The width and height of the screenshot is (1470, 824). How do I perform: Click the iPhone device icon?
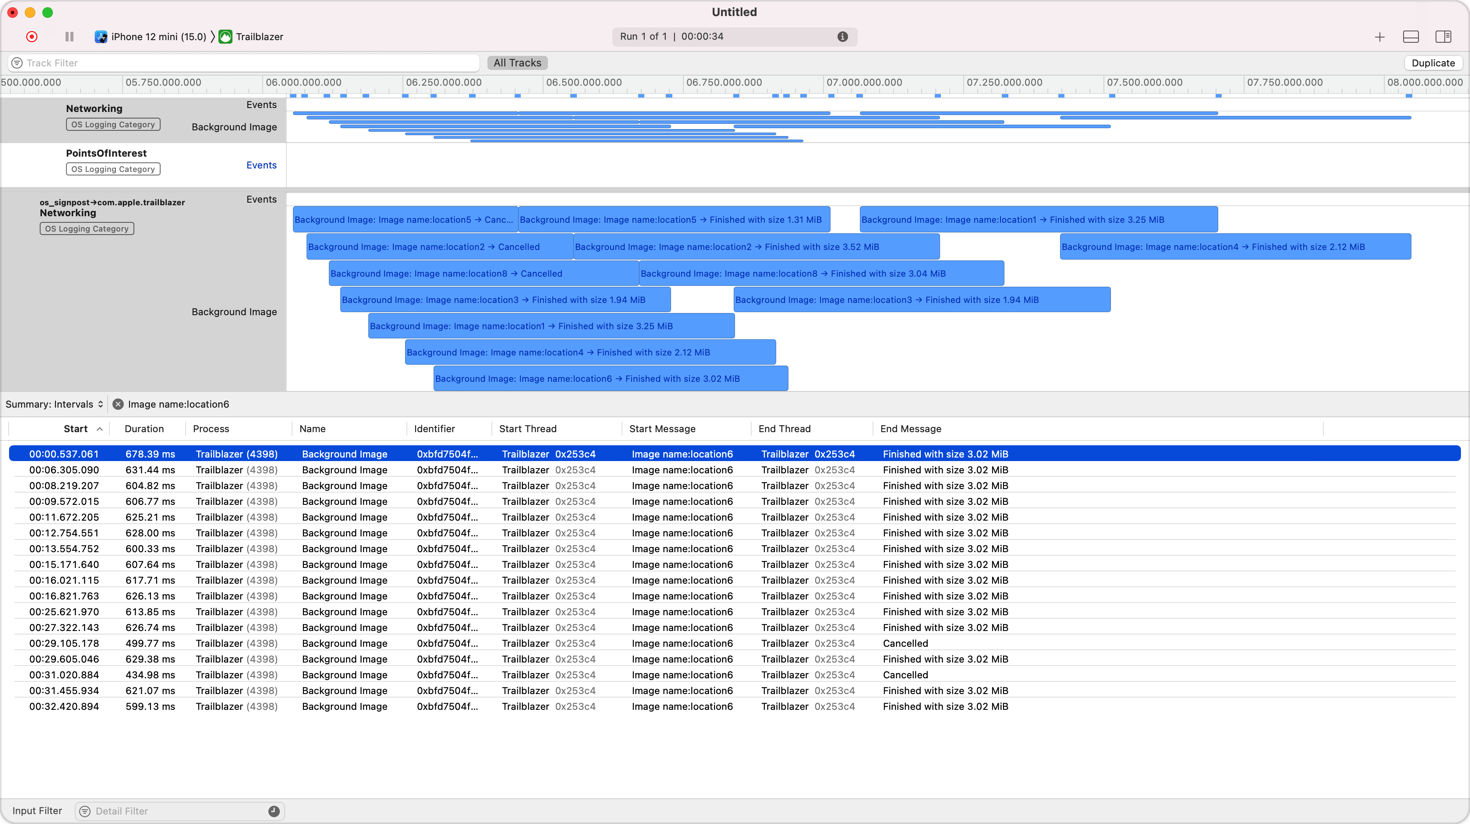point(99,36)
